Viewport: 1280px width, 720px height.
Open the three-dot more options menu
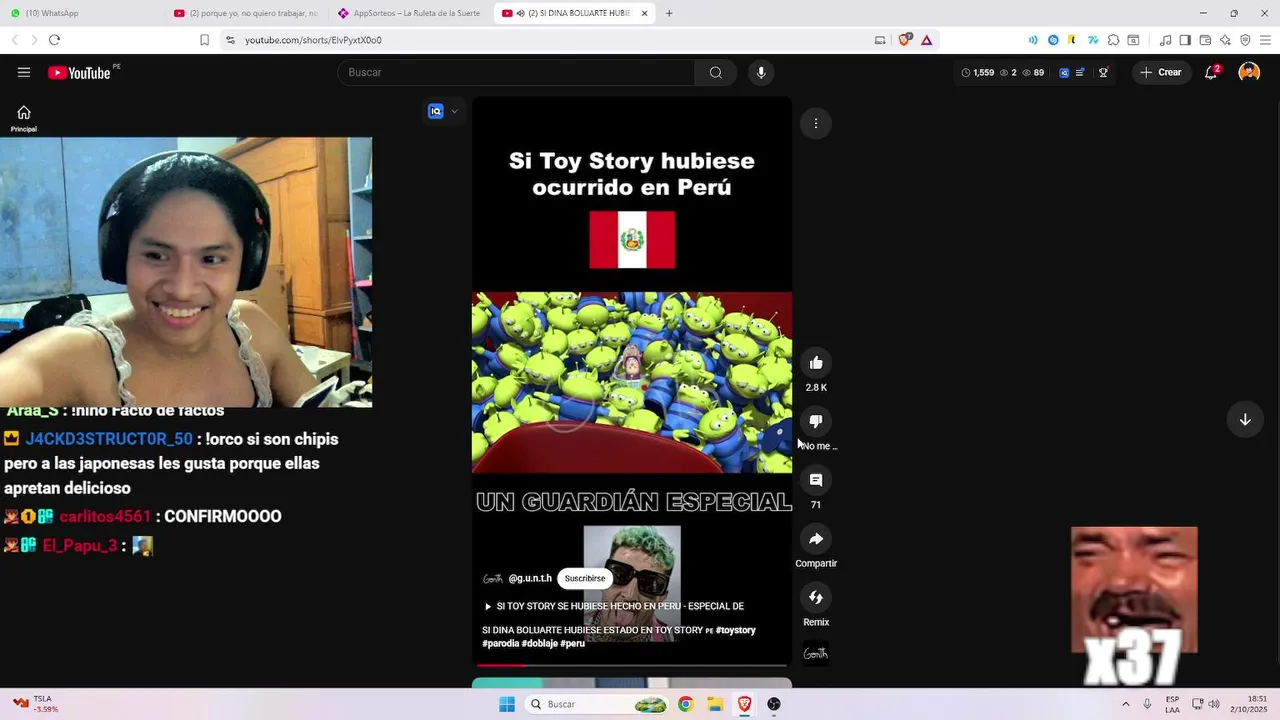pos(816,123)
